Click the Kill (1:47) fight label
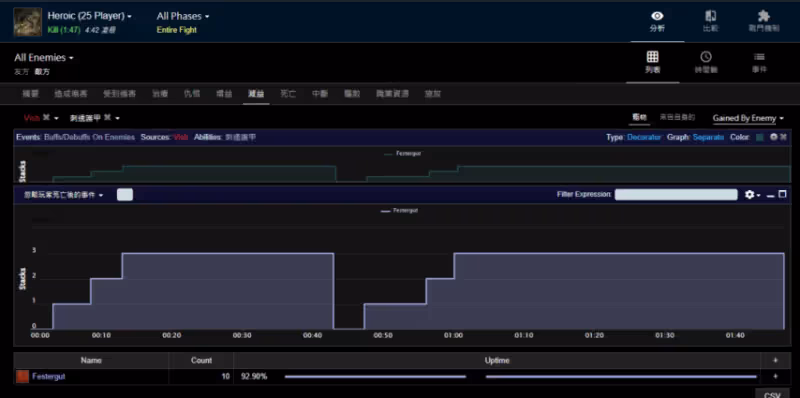The width and height of the screenshot is (800, 398). [x=65, y=30]
